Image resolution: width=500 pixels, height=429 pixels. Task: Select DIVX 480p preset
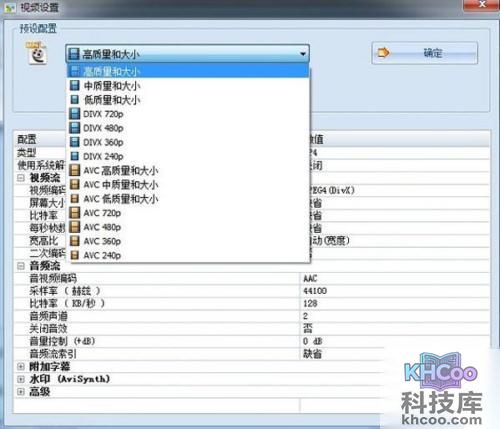[x=188, y=128]
